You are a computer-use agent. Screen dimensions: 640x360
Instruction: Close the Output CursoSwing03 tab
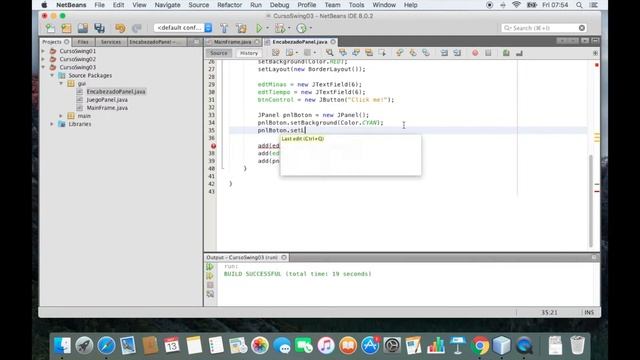284,258
